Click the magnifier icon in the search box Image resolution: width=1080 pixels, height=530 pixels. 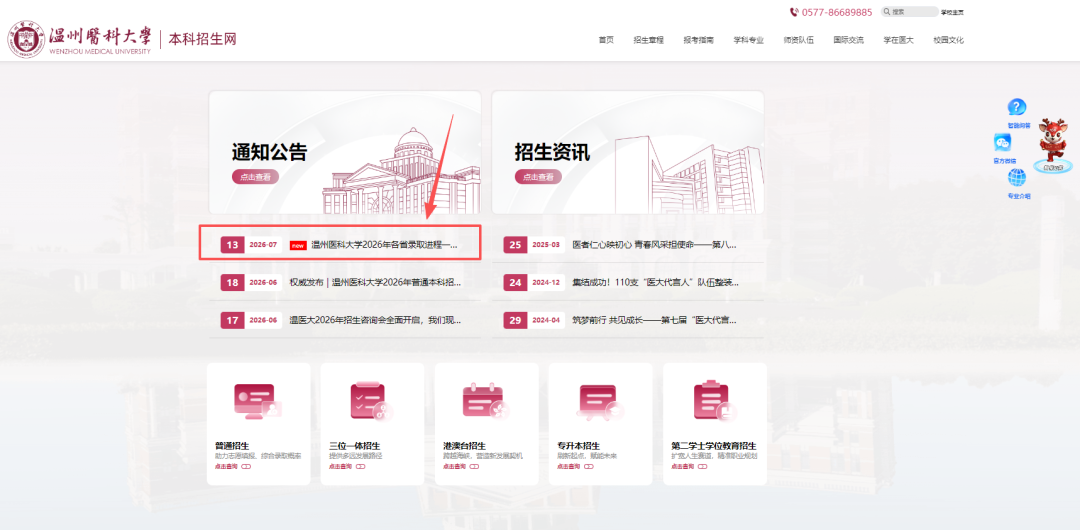point(887,12)
